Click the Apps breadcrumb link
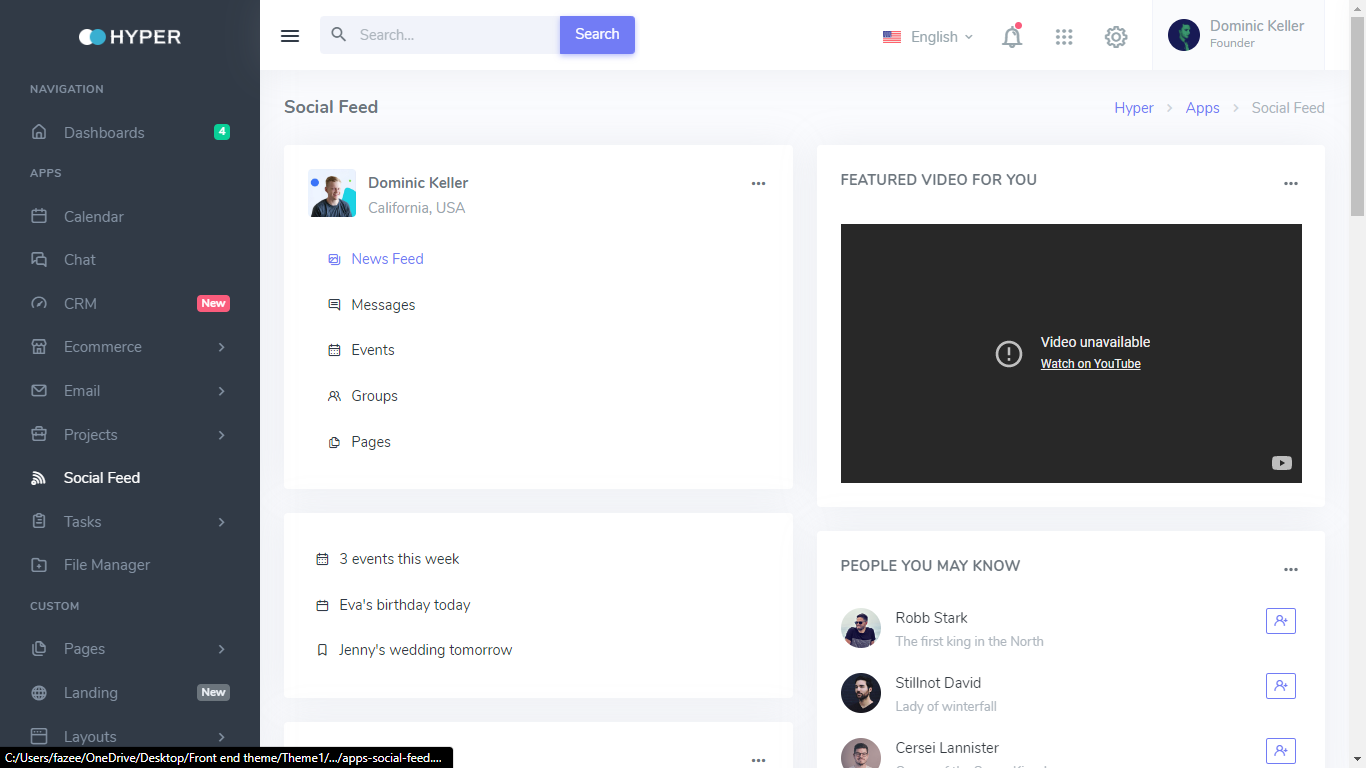 click(1202, 108)
